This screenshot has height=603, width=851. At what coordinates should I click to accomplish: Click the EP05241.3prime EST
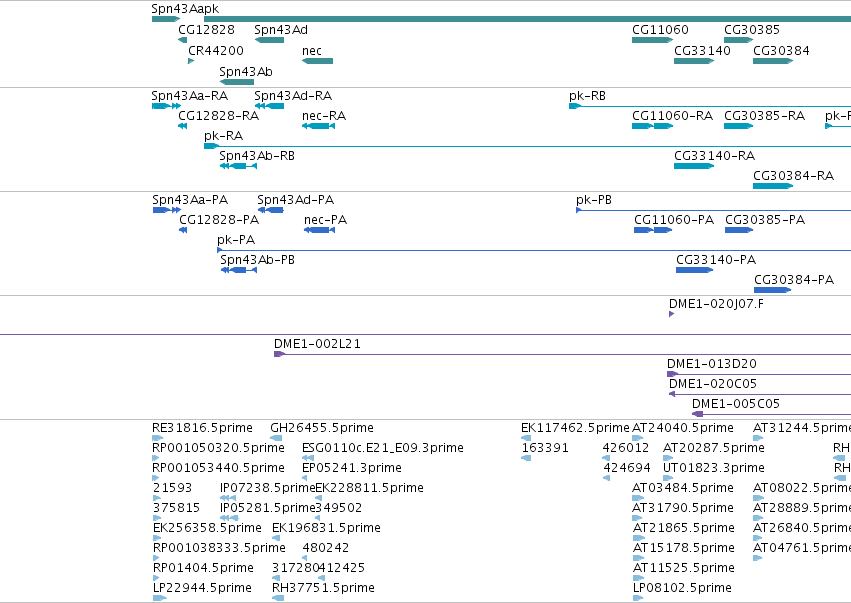304,478
